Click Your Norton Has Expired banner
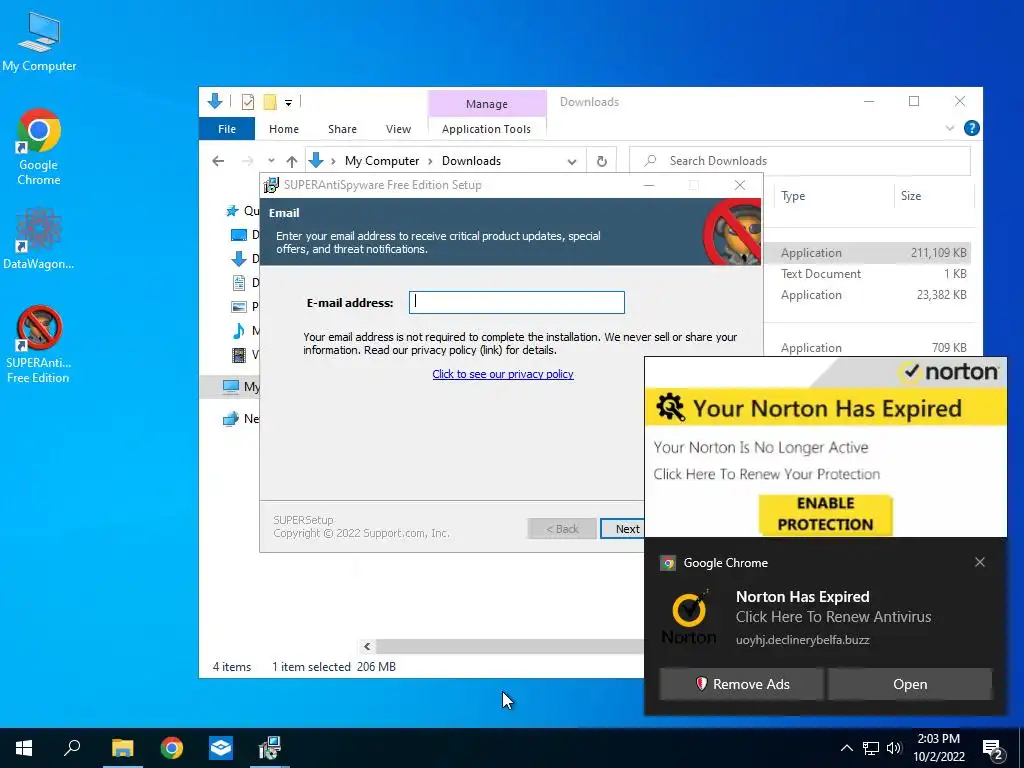Viewport: 1024px width, 768px height. tap(825, 408)
